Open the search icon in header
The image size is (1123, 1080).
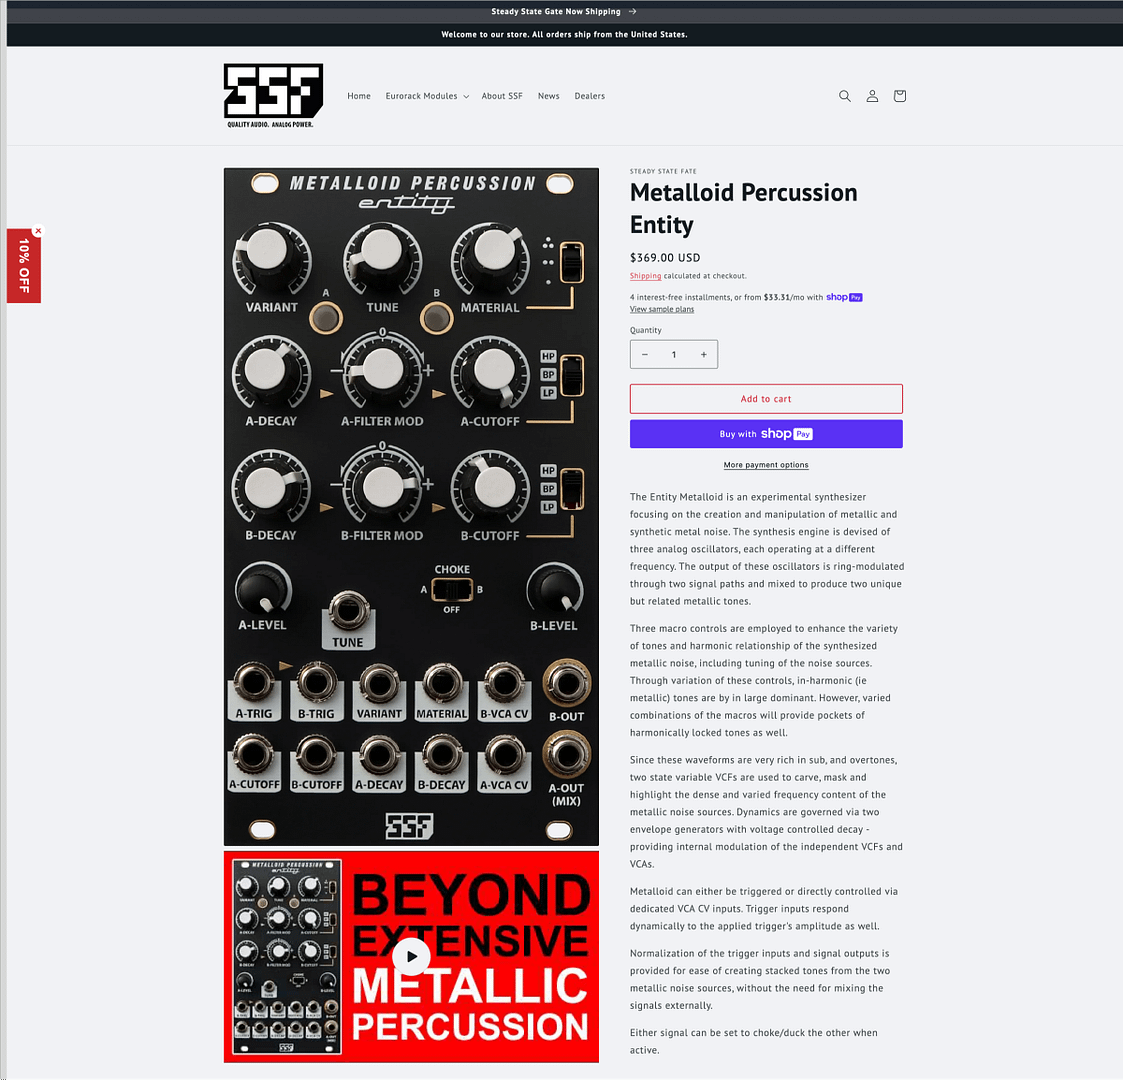pos(844,96)
